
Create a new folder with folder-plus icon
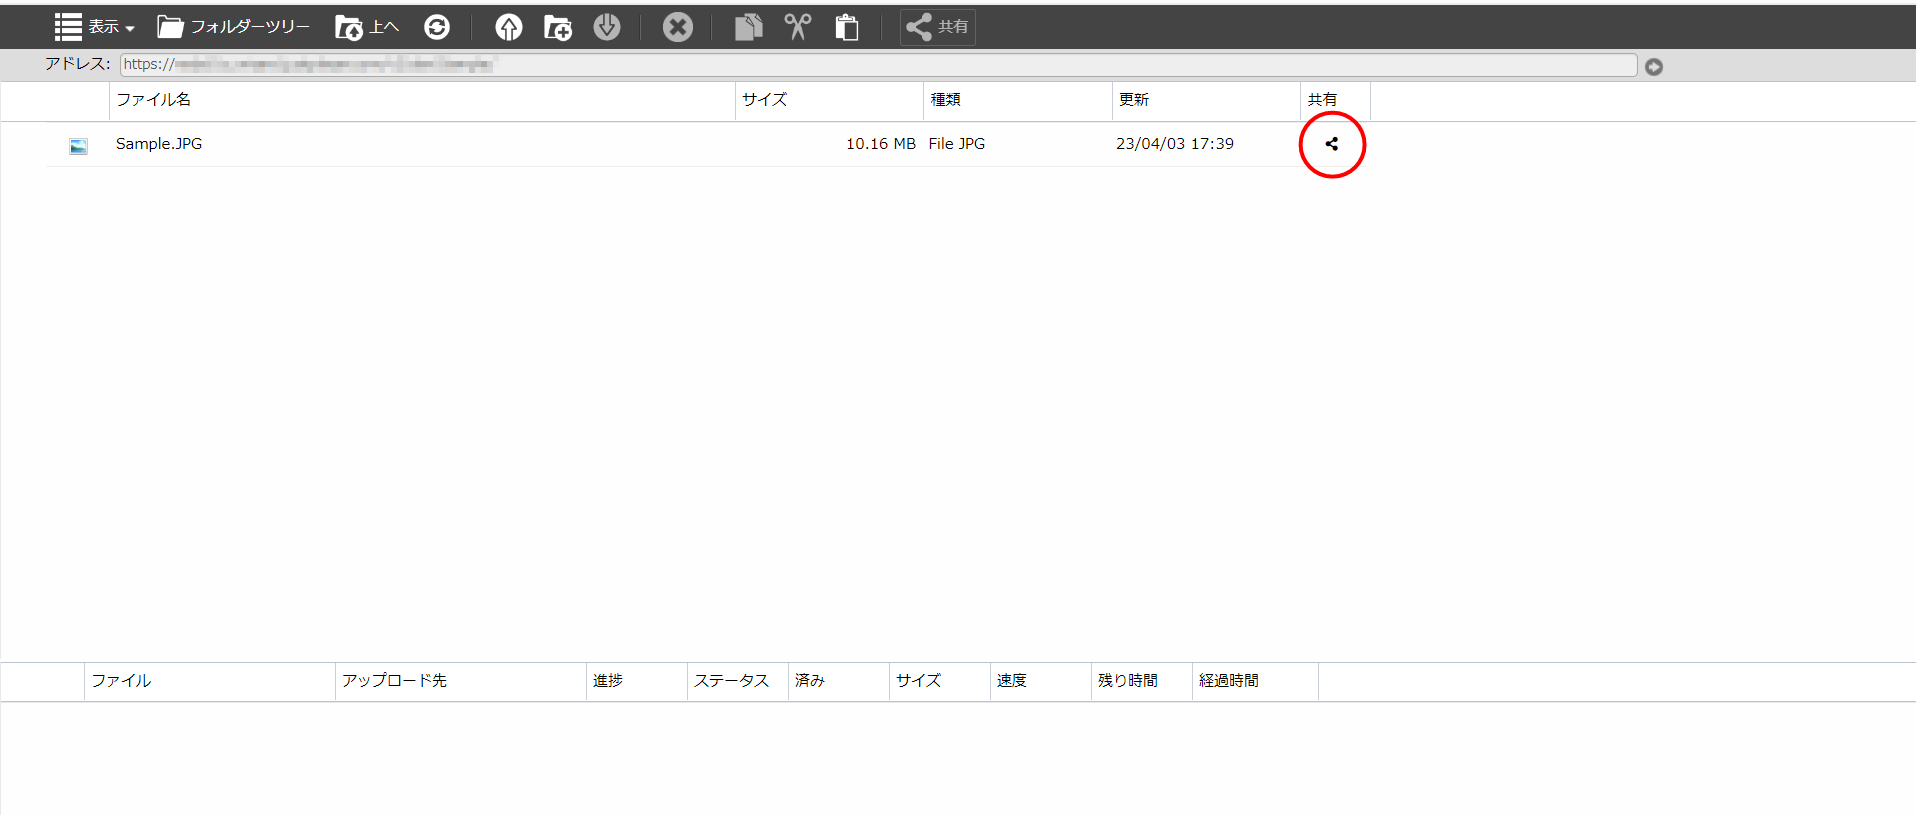[558, 27]
